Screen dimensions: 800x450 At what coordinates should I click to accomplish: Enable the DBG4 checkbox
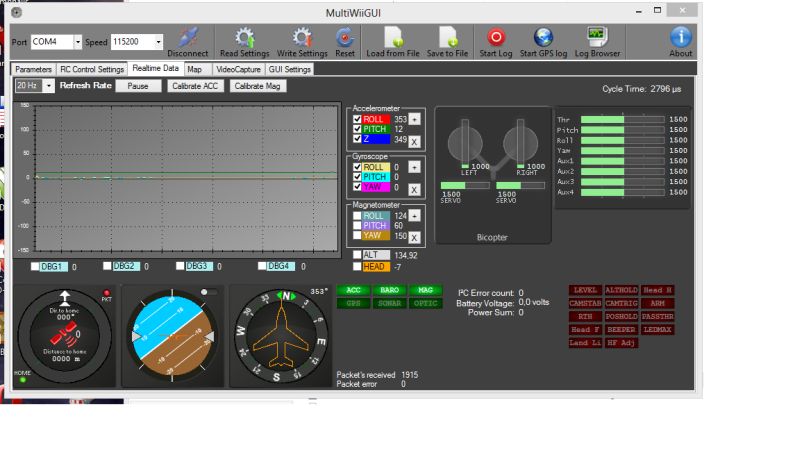[262, 266]
